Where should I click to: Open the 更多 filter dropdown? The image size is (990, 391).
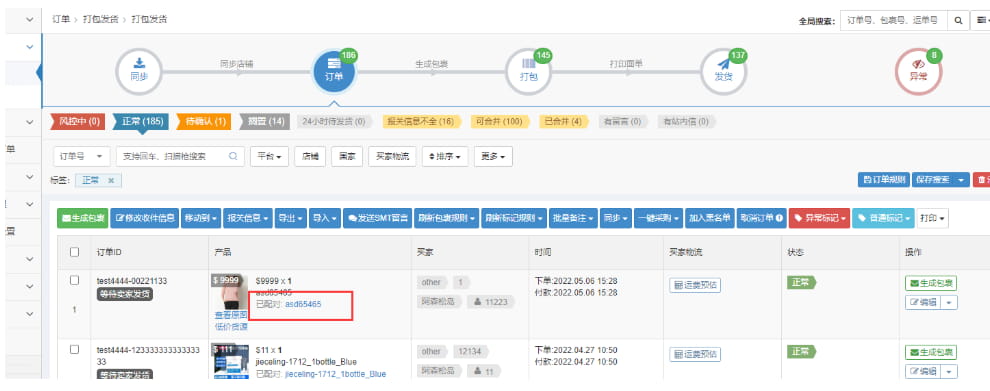click(493, 156)
